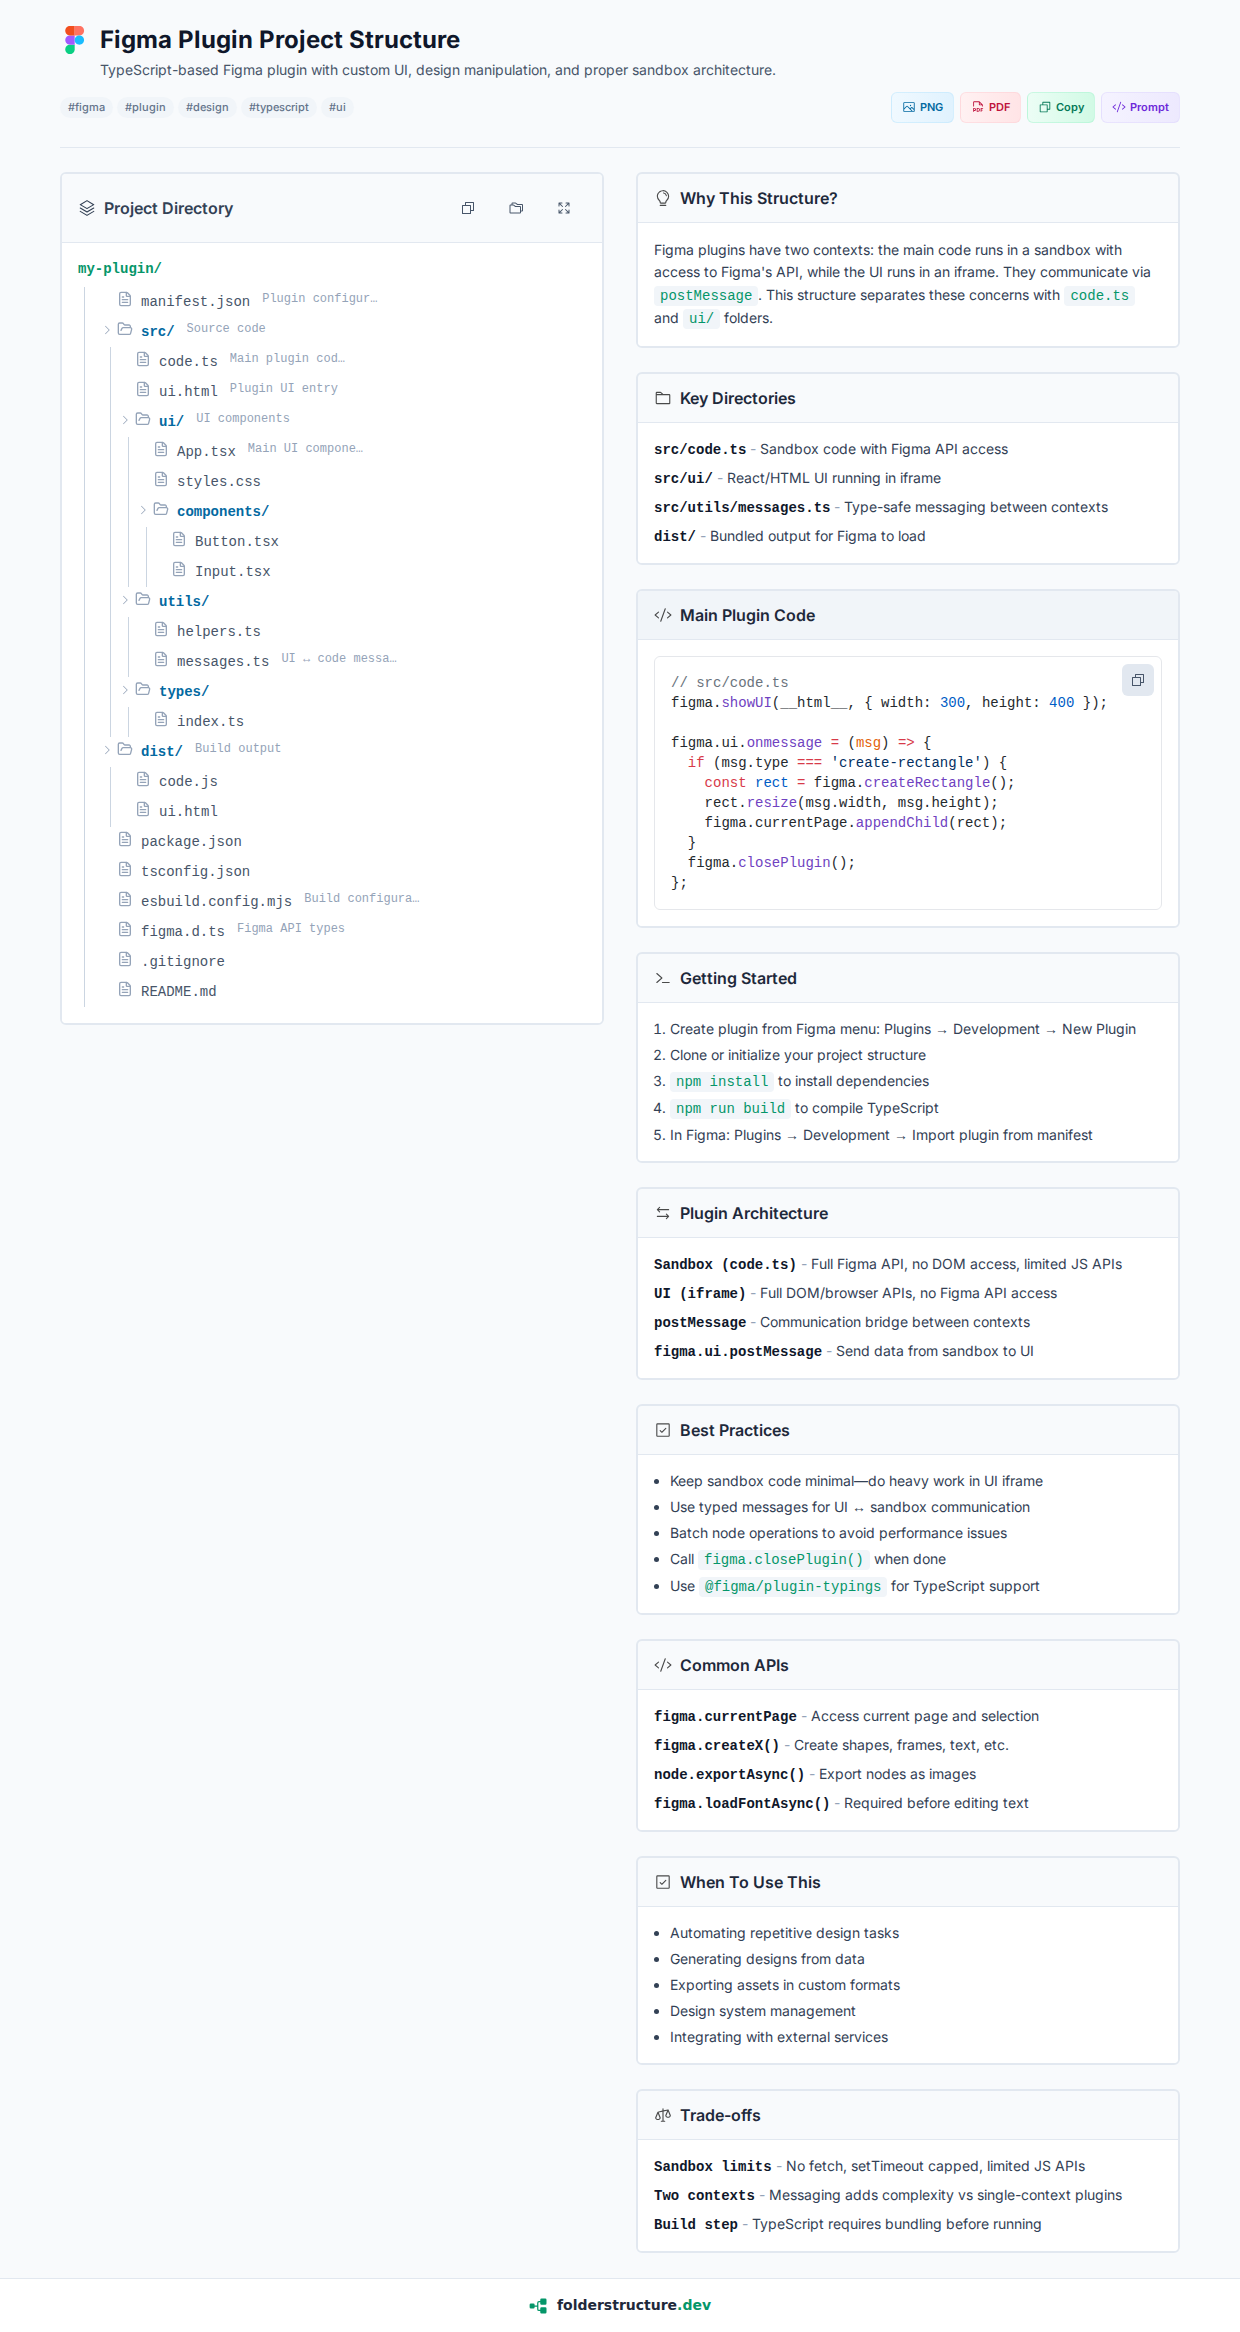
Task: Copy the Main Plugin Code snippet
Action: pyautogui.click(x=1137, y=681)
